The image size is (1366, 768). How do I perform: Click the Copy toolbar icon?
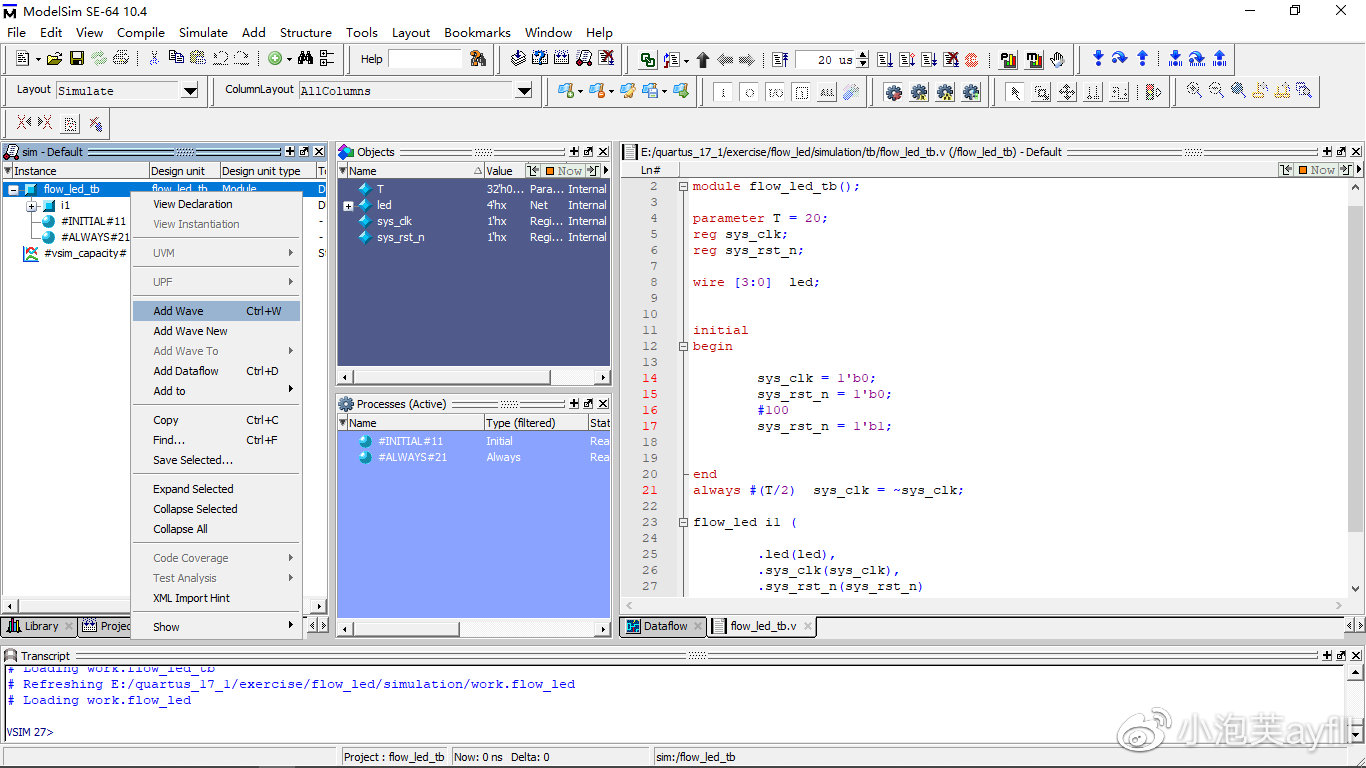(x=176, y=58)
